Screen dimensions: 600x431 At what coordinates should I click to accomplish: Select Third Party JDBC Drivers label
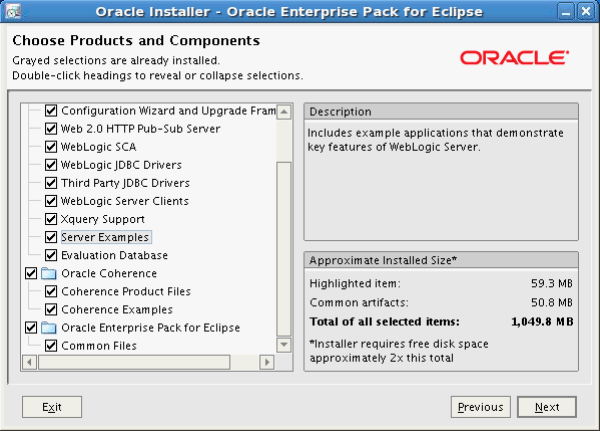125,183
